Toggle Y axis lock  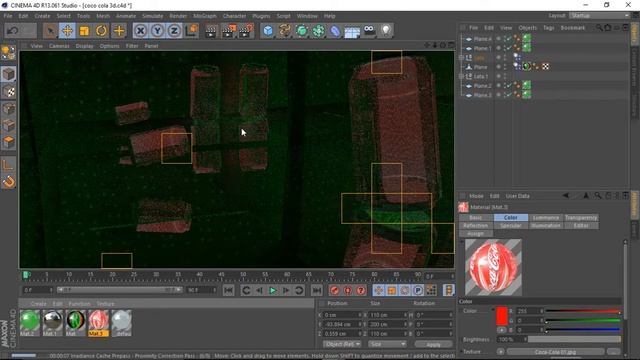point(158,31)
